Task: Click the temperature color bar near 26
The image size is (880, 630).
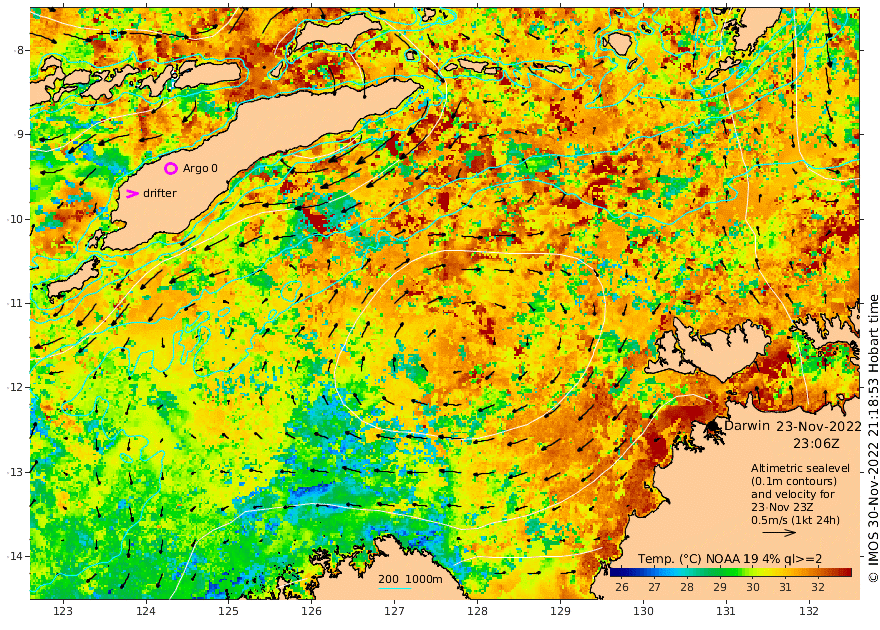Action: point(622,572)
